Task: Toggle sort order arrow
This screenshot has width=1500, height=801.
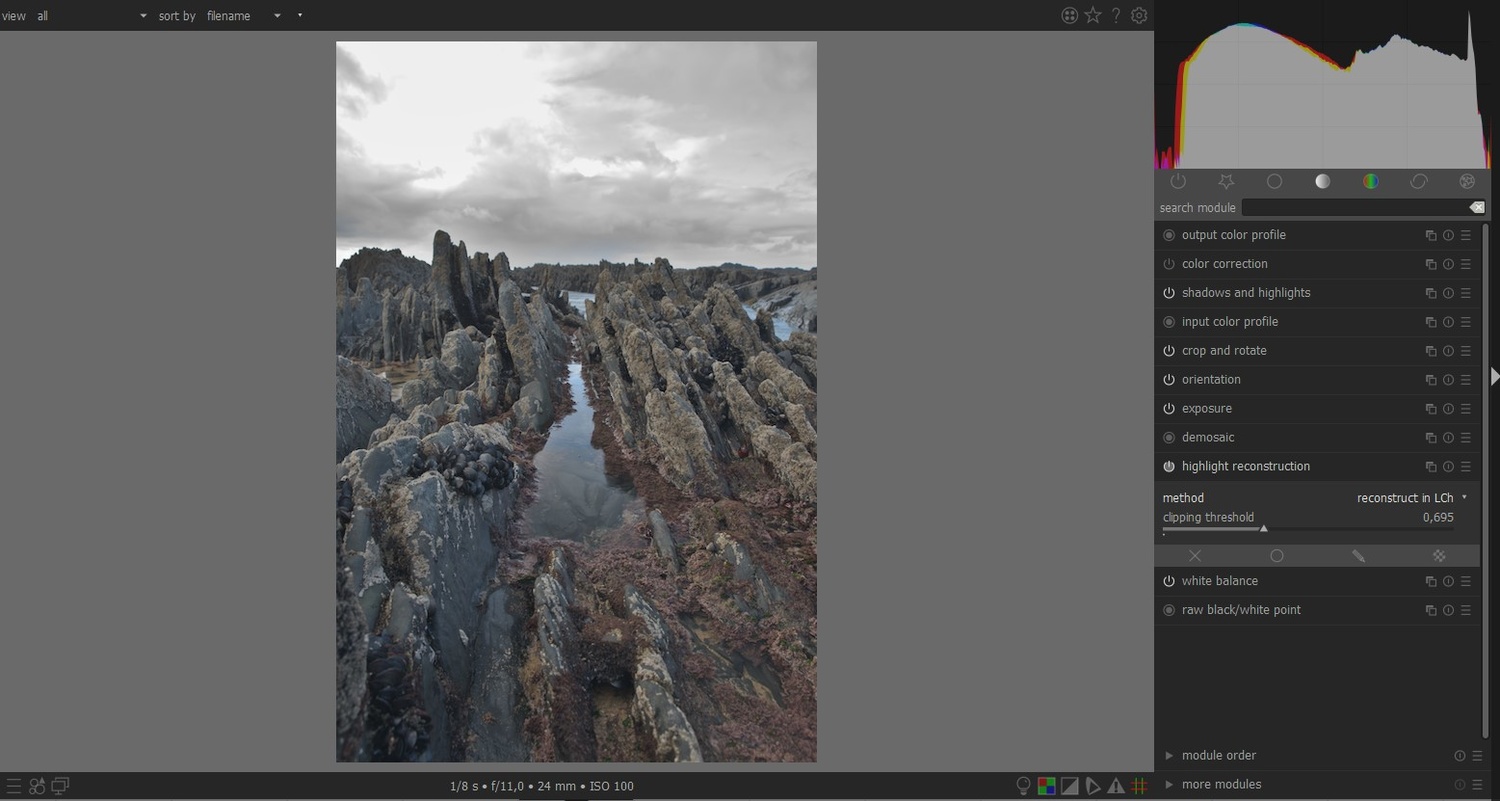Action: click(x=300, y=15)
